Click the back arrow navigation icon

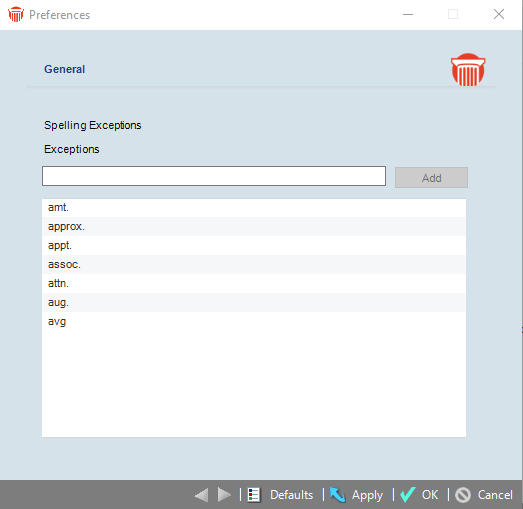201,495
